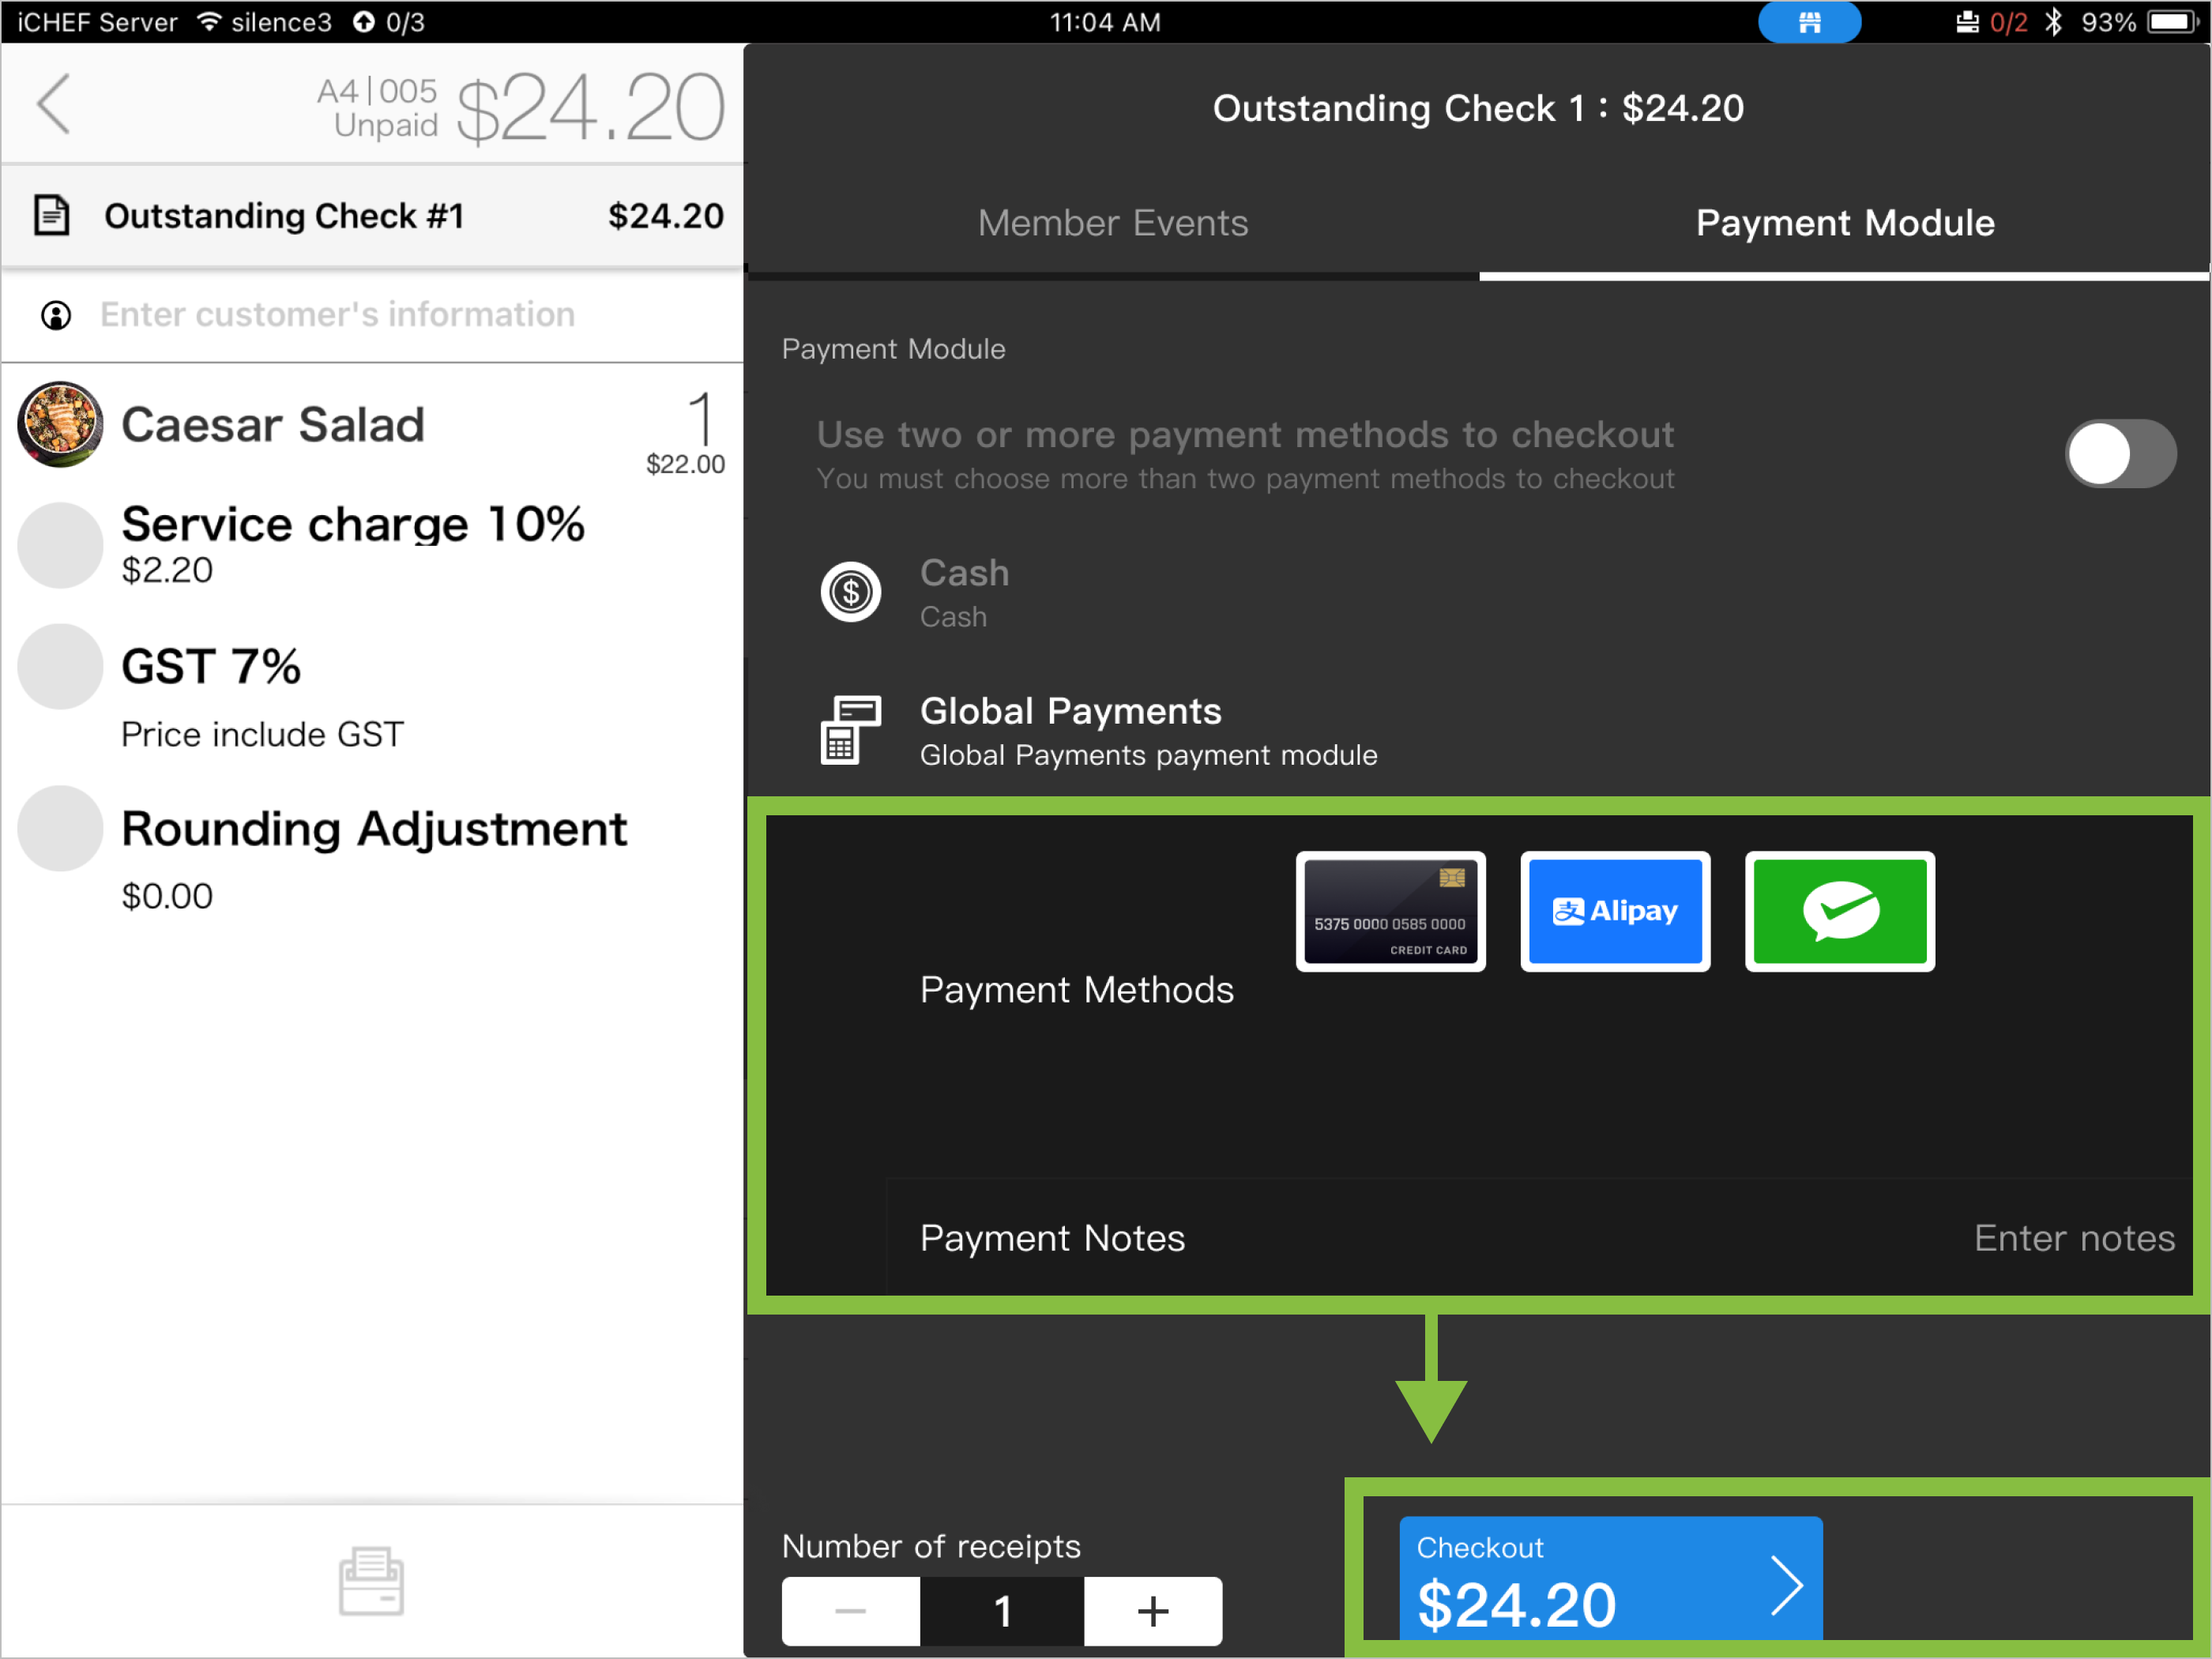Click the customer profile icon
The height and width of the screenshot is (1659, 2212).
tap(56, 316)
